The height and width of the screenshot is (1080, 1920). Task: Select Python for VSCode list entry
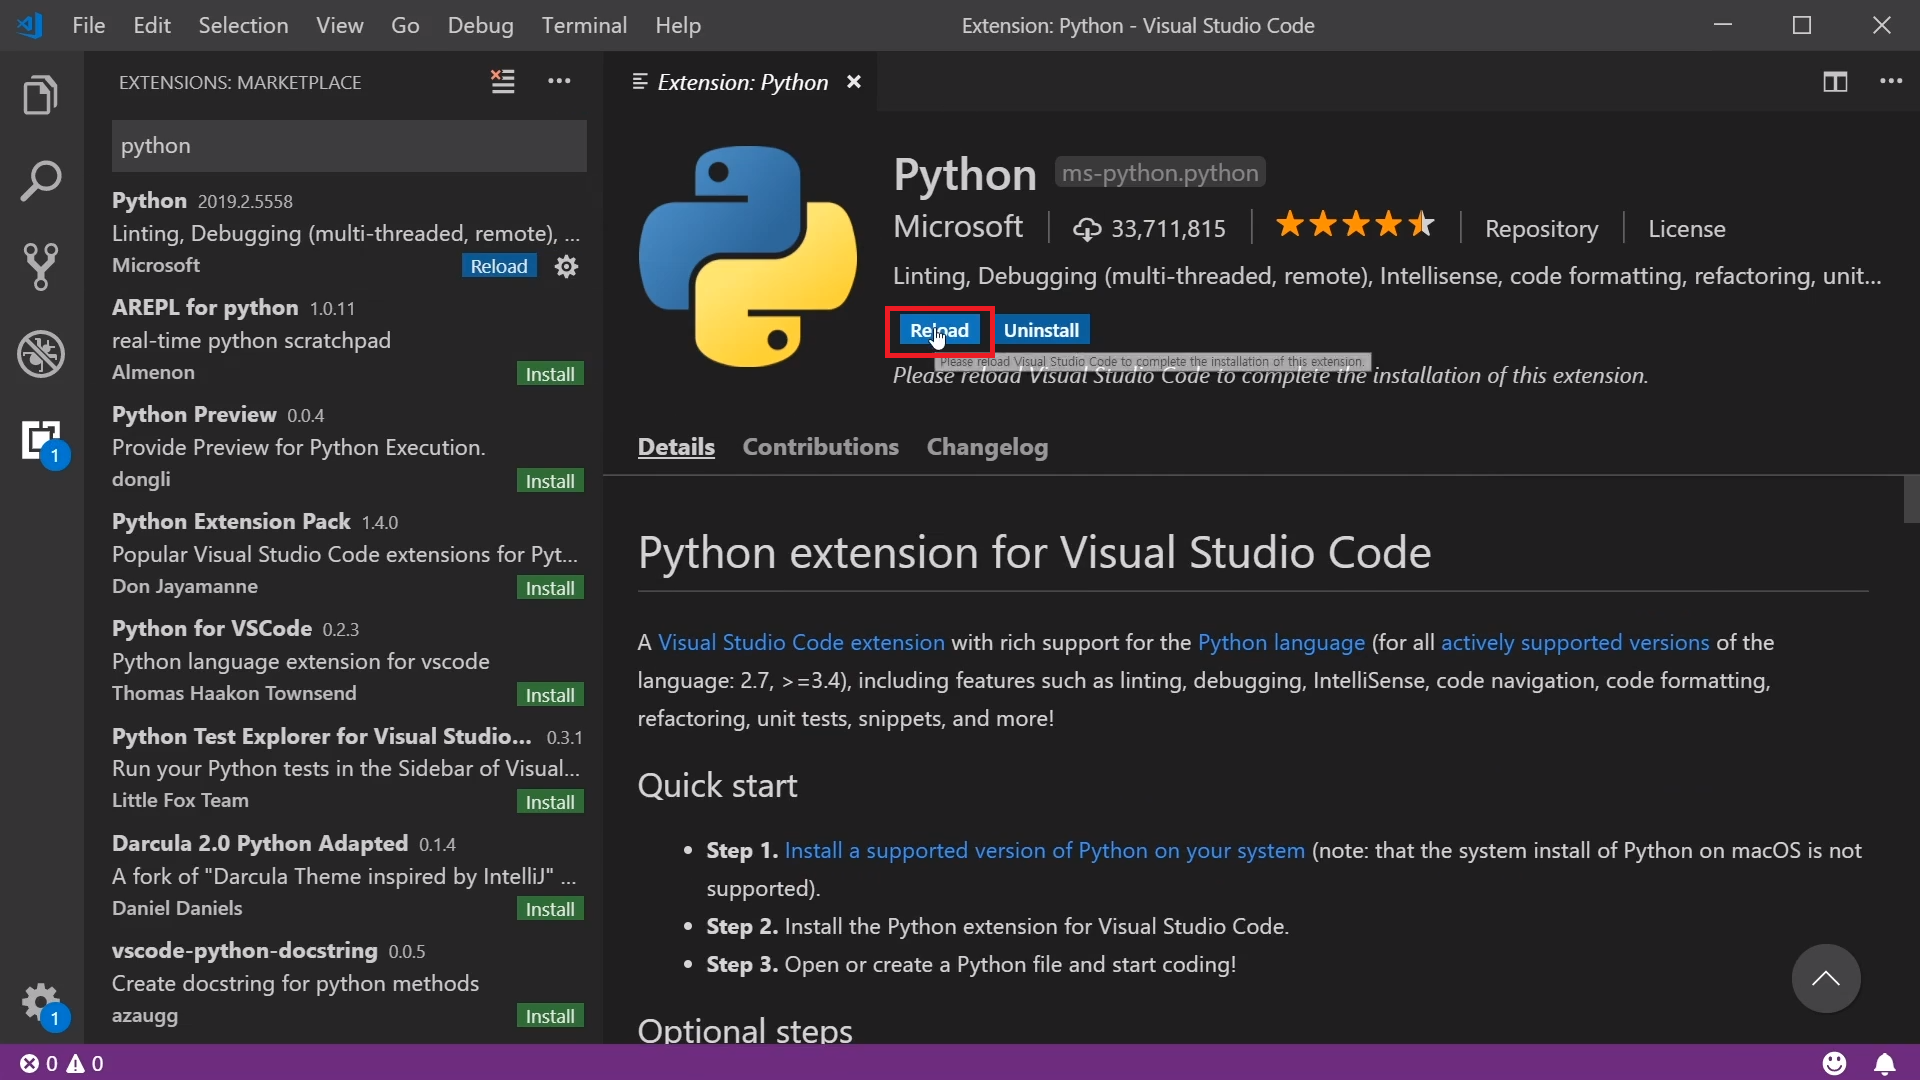(x=346, y=661)
